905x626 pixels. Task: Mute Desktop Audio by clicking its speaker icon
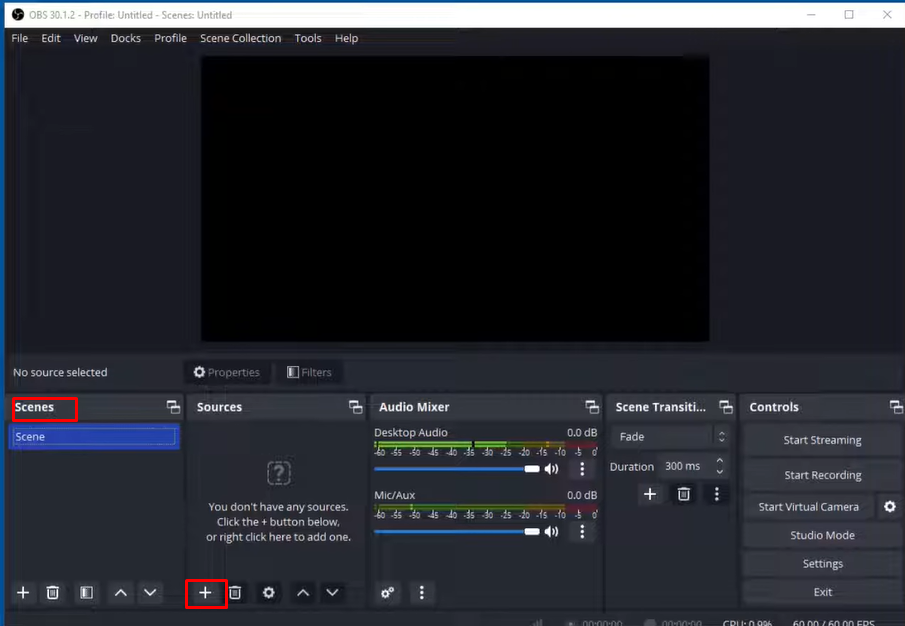[551, 468]
